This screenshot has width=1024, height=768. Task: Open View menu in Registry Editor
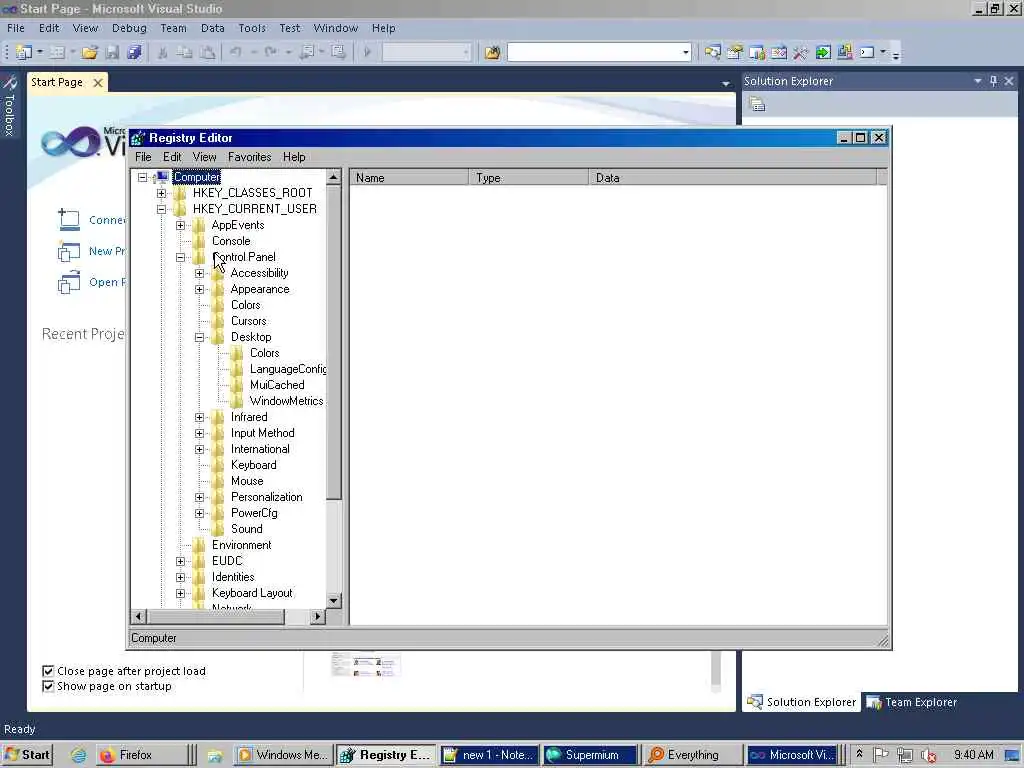pos(204,157)
